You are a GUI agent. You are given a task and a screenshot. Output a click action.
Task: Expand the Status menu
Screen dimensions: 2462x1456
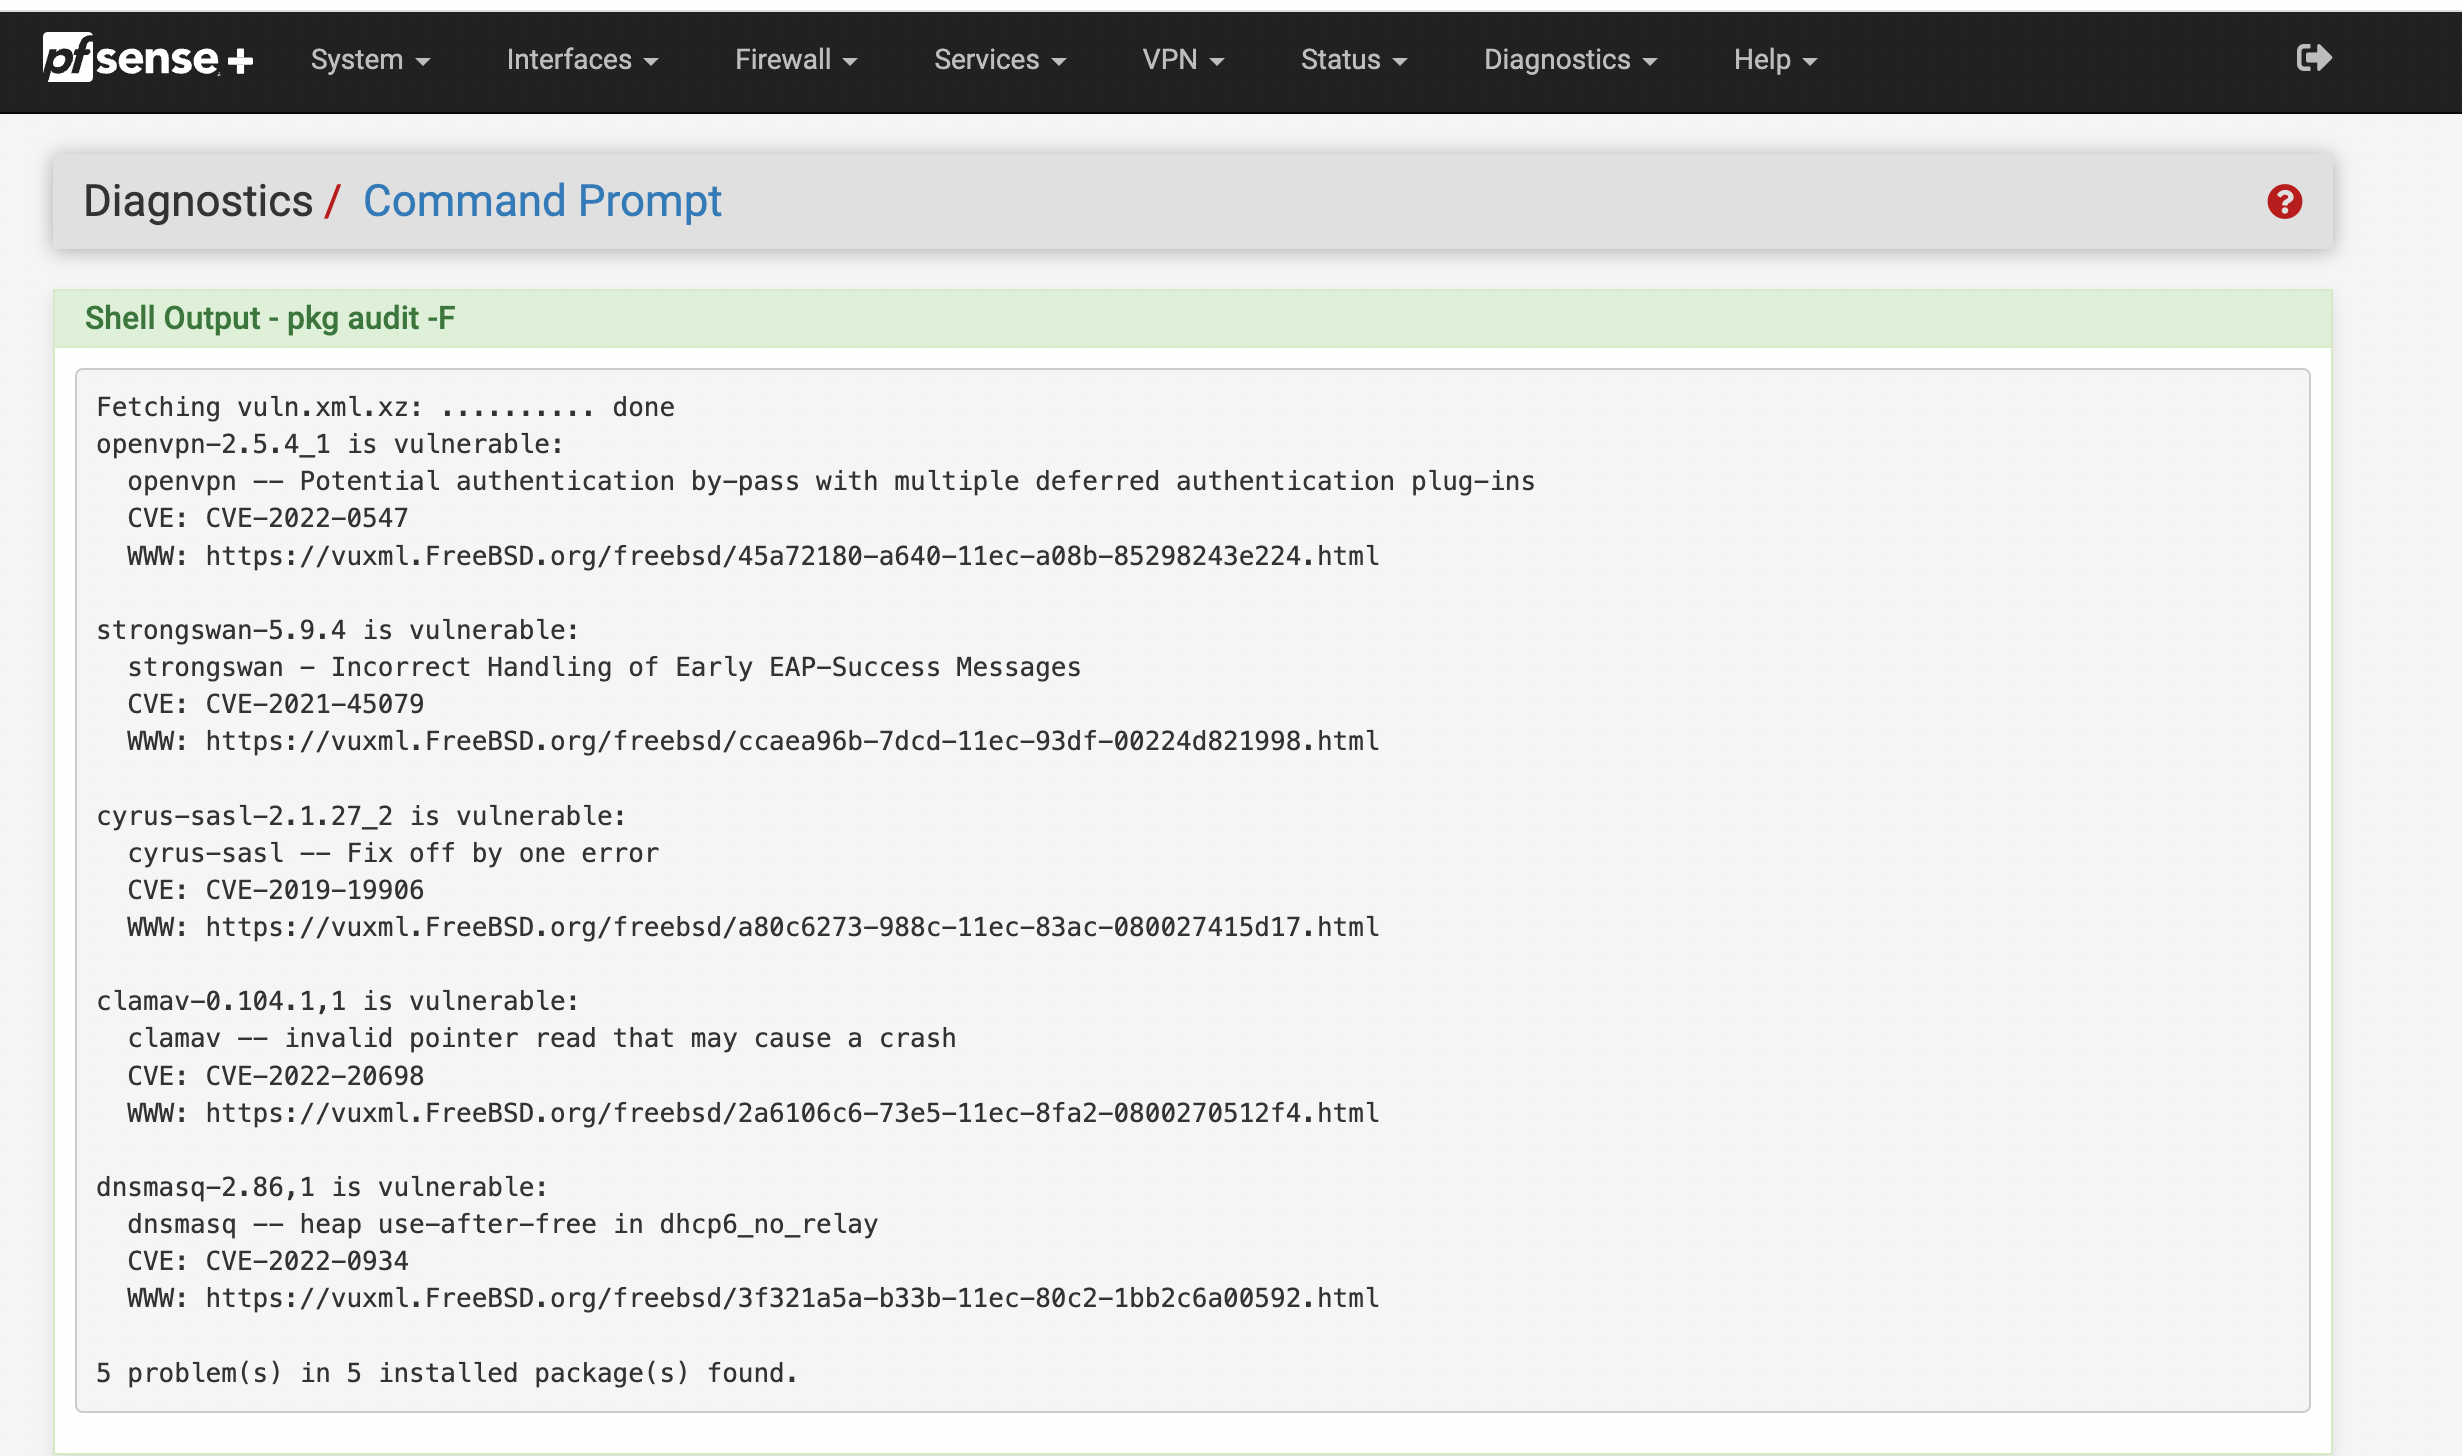[x=1353, y=60]
